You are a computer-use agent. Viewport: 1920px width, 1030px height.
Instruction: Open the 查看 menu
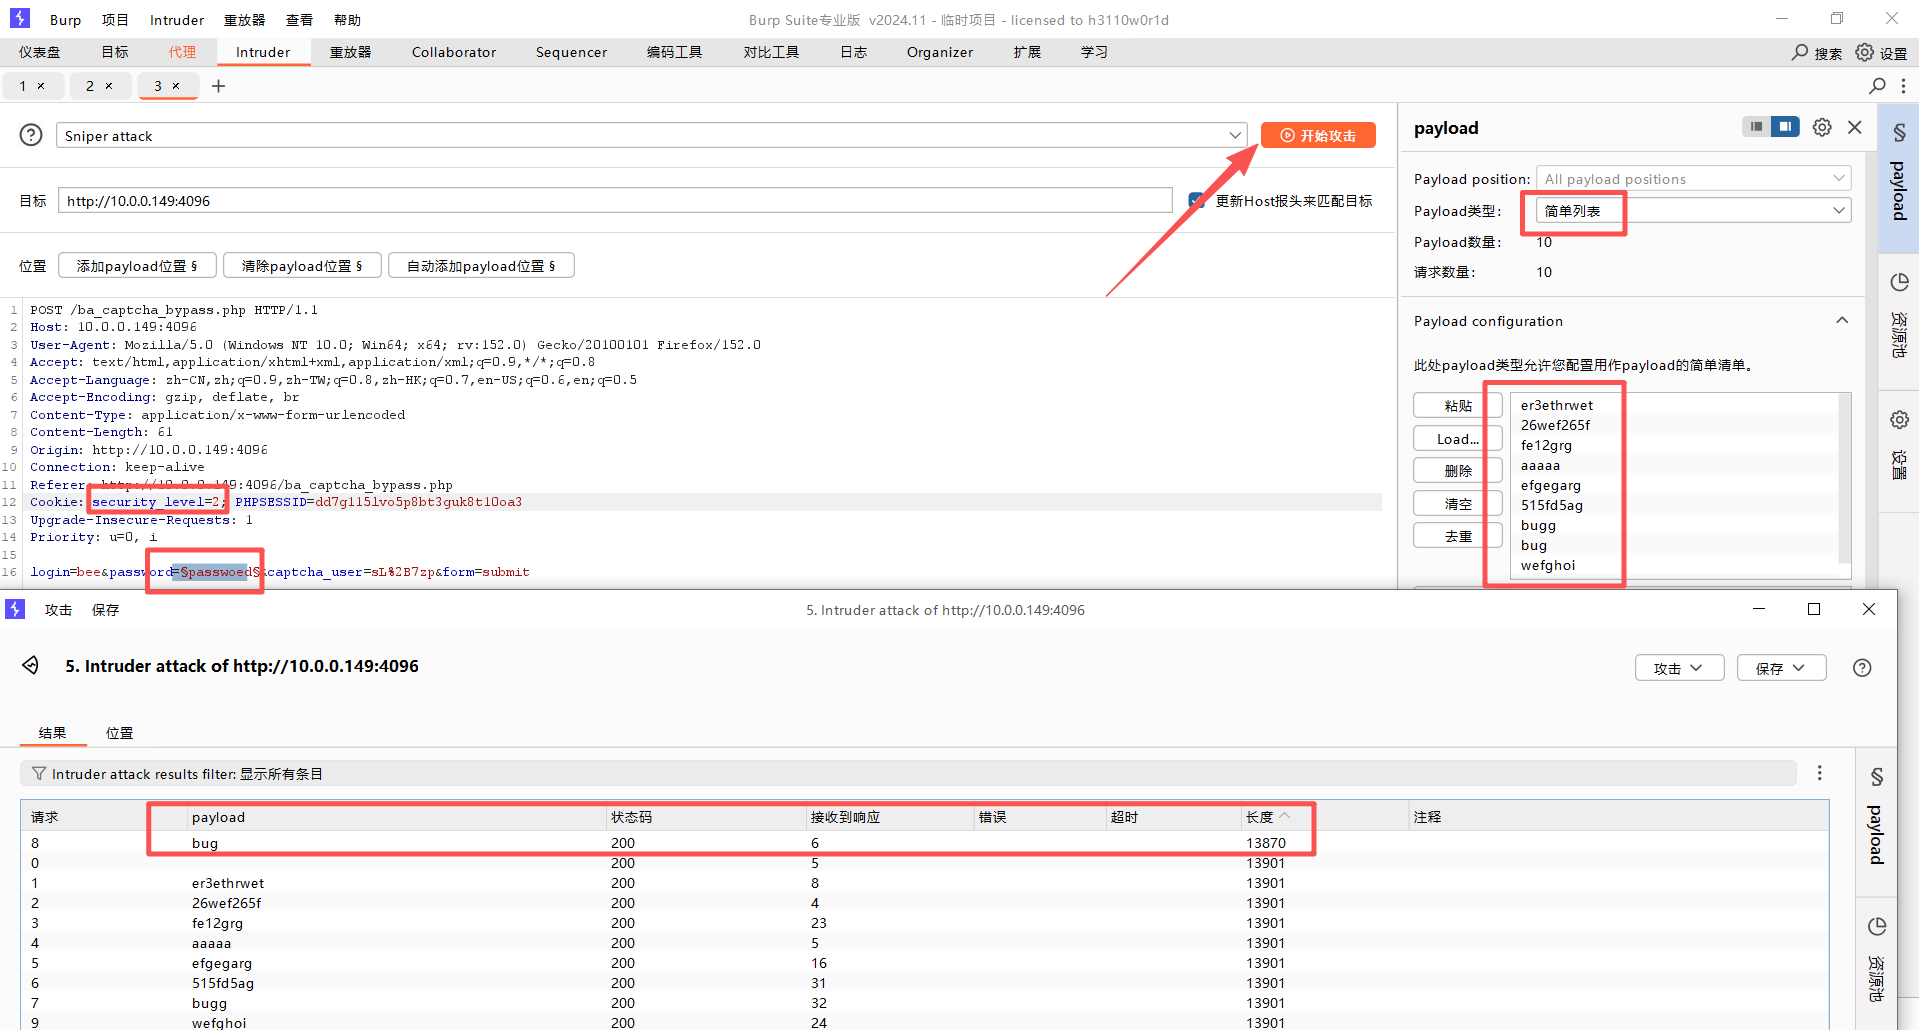[299, 20]
